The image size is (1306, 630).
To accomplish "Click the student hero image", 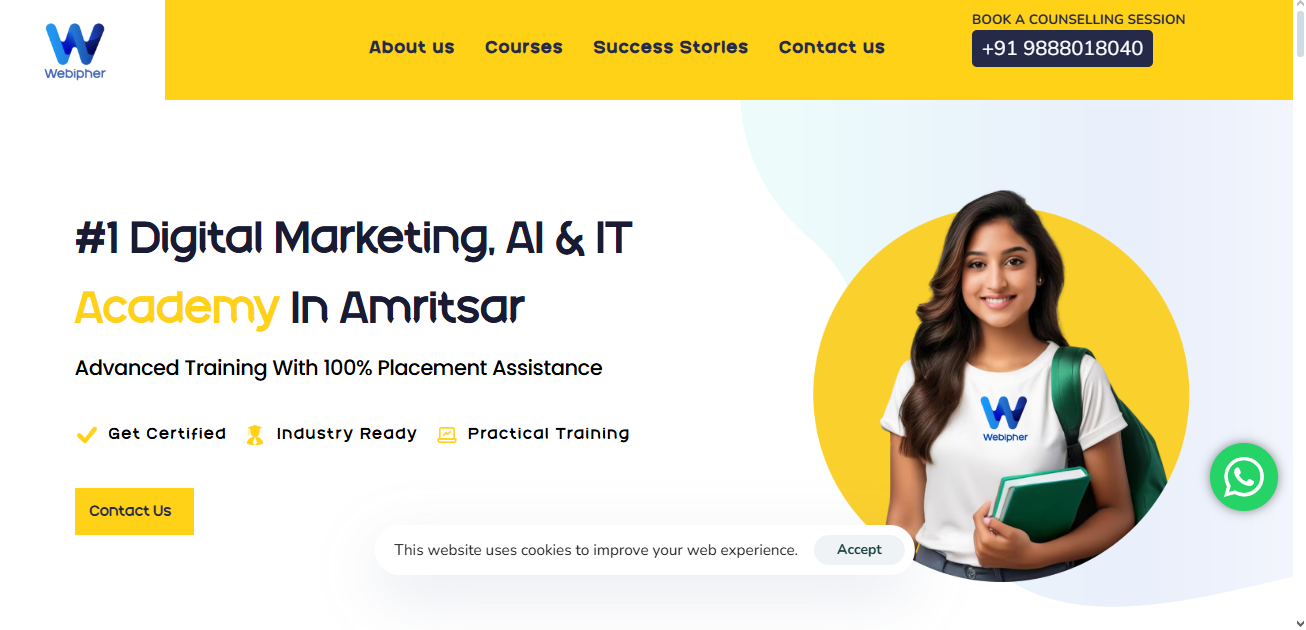I will coord(1001,387).
